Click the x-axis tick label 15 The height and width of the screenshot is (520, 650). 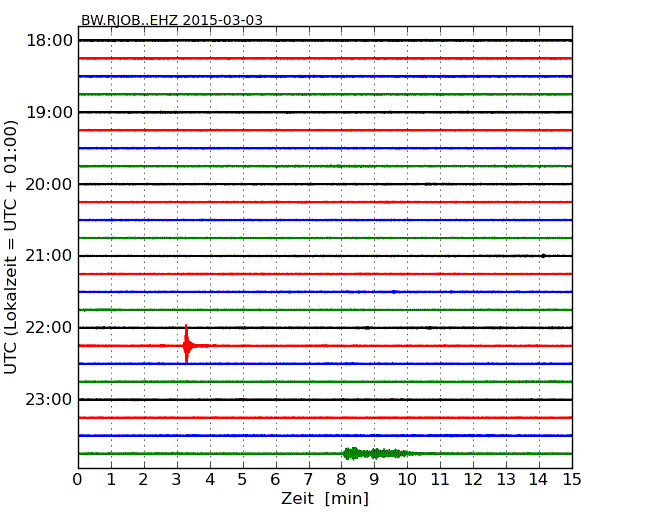pos(572,480)
